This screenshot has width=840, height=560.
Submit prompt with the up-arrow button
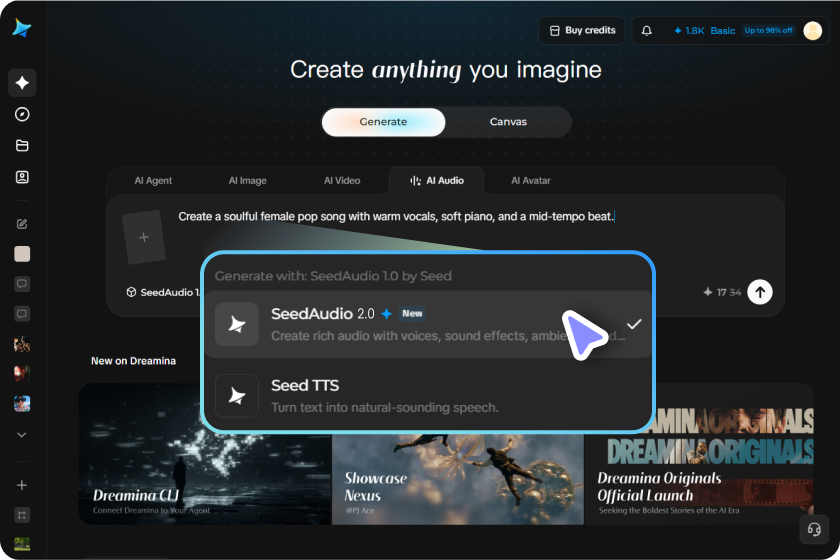click(x=760, y=292)
